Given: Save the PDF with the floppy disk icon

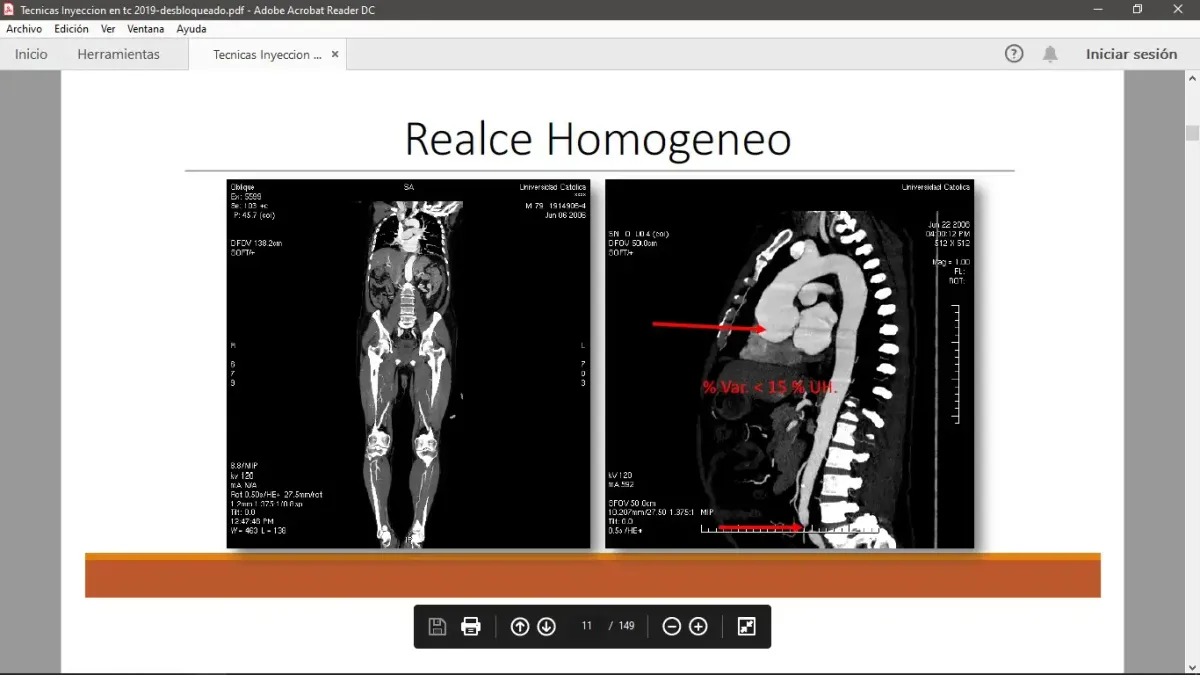Looking at the screenshot, I should 437,627.
